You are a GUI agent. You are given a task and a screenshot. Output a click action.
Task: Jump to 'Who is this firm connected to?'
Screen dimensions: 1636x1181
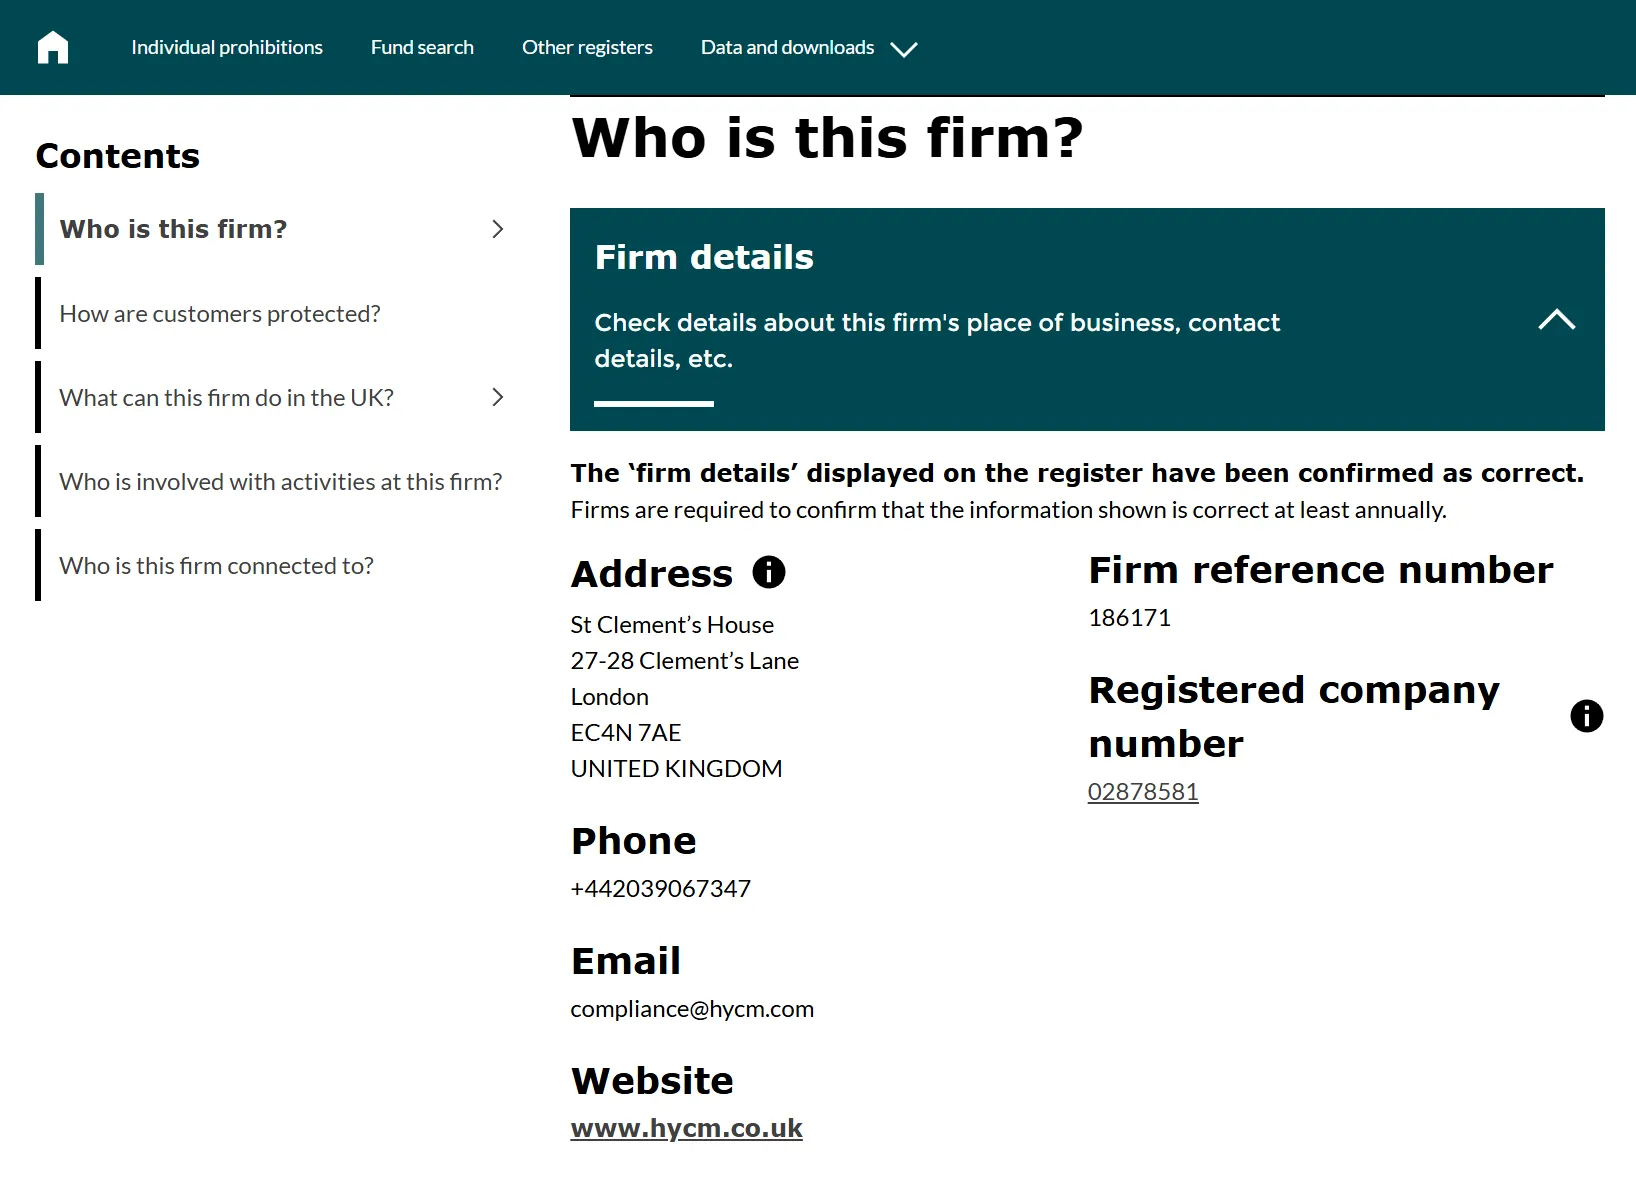point(216,566)
